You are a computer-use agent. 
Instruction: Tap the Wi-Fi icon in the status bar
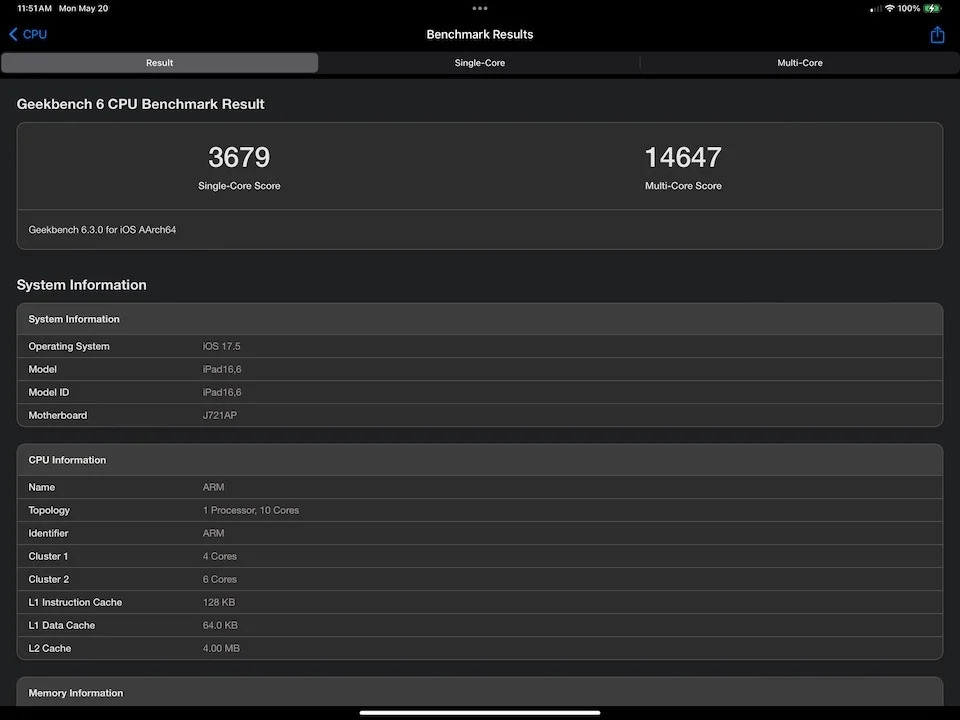point(889,8)
